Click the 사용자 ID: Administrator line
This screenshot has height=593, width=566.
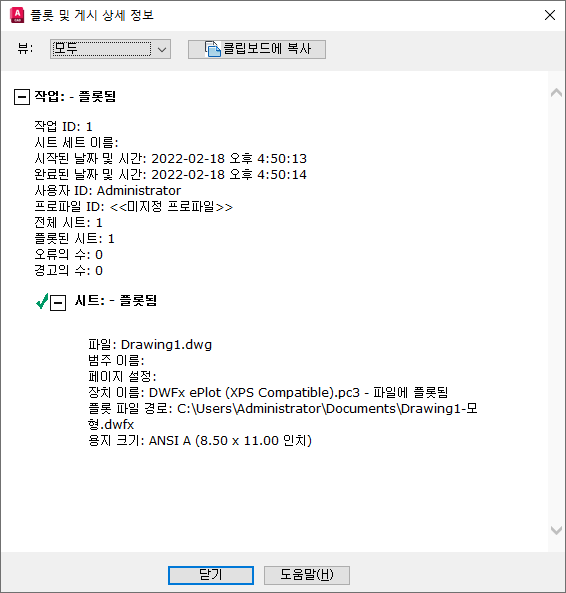108,190
